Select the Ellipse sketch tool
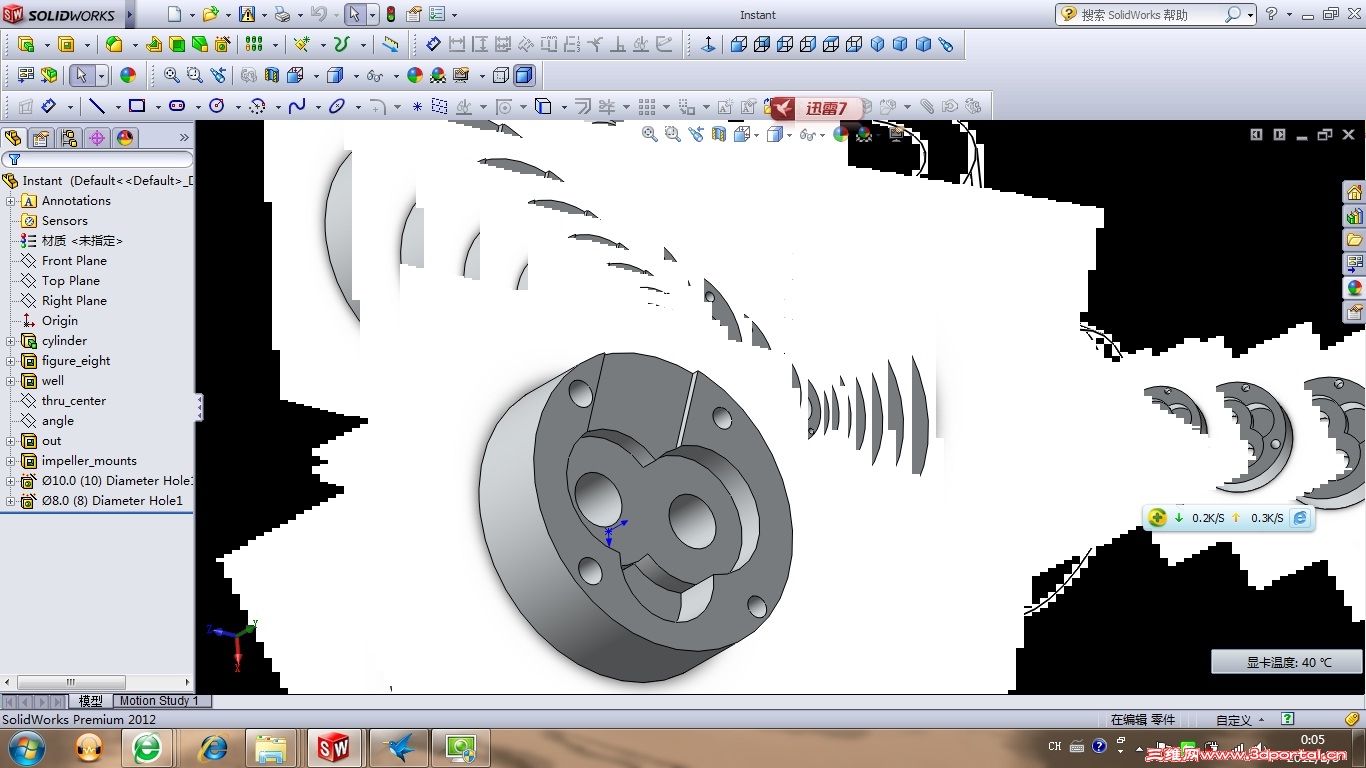1366x768 pixels. (x=337, y=106)
